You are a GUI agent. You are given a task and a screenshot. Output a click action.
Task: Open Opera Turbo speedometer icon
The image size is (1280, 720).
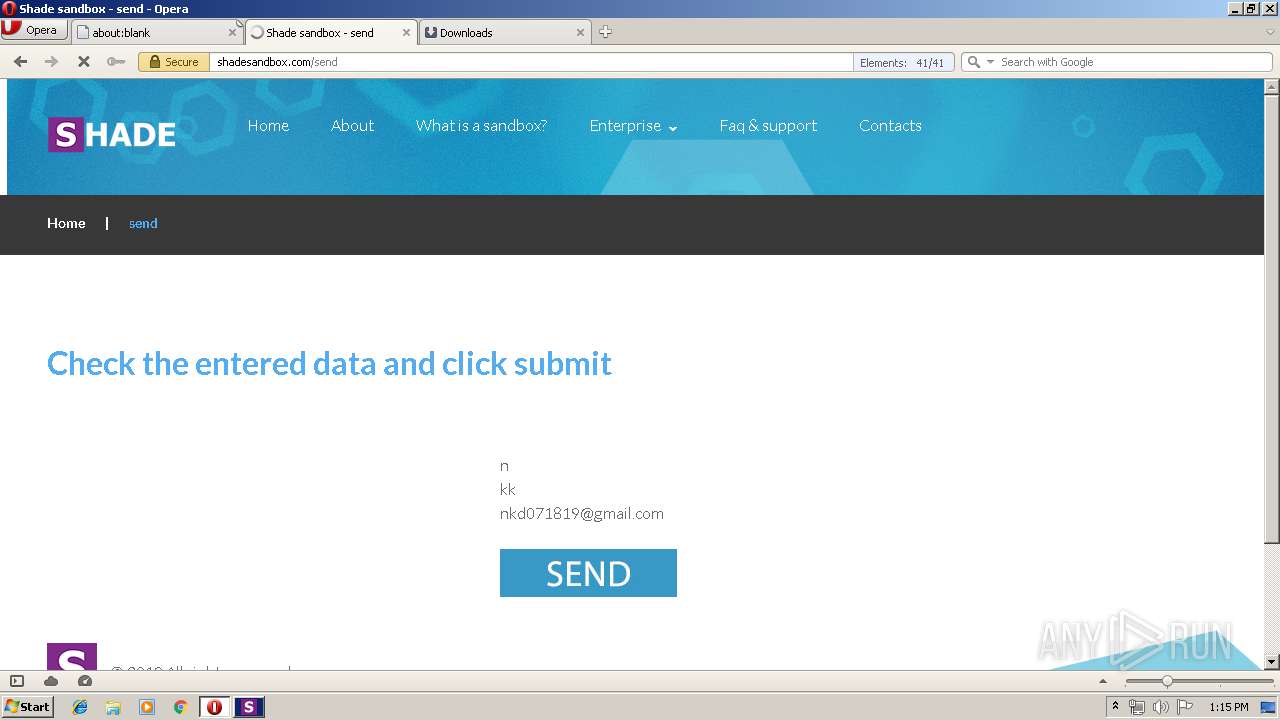85,681
